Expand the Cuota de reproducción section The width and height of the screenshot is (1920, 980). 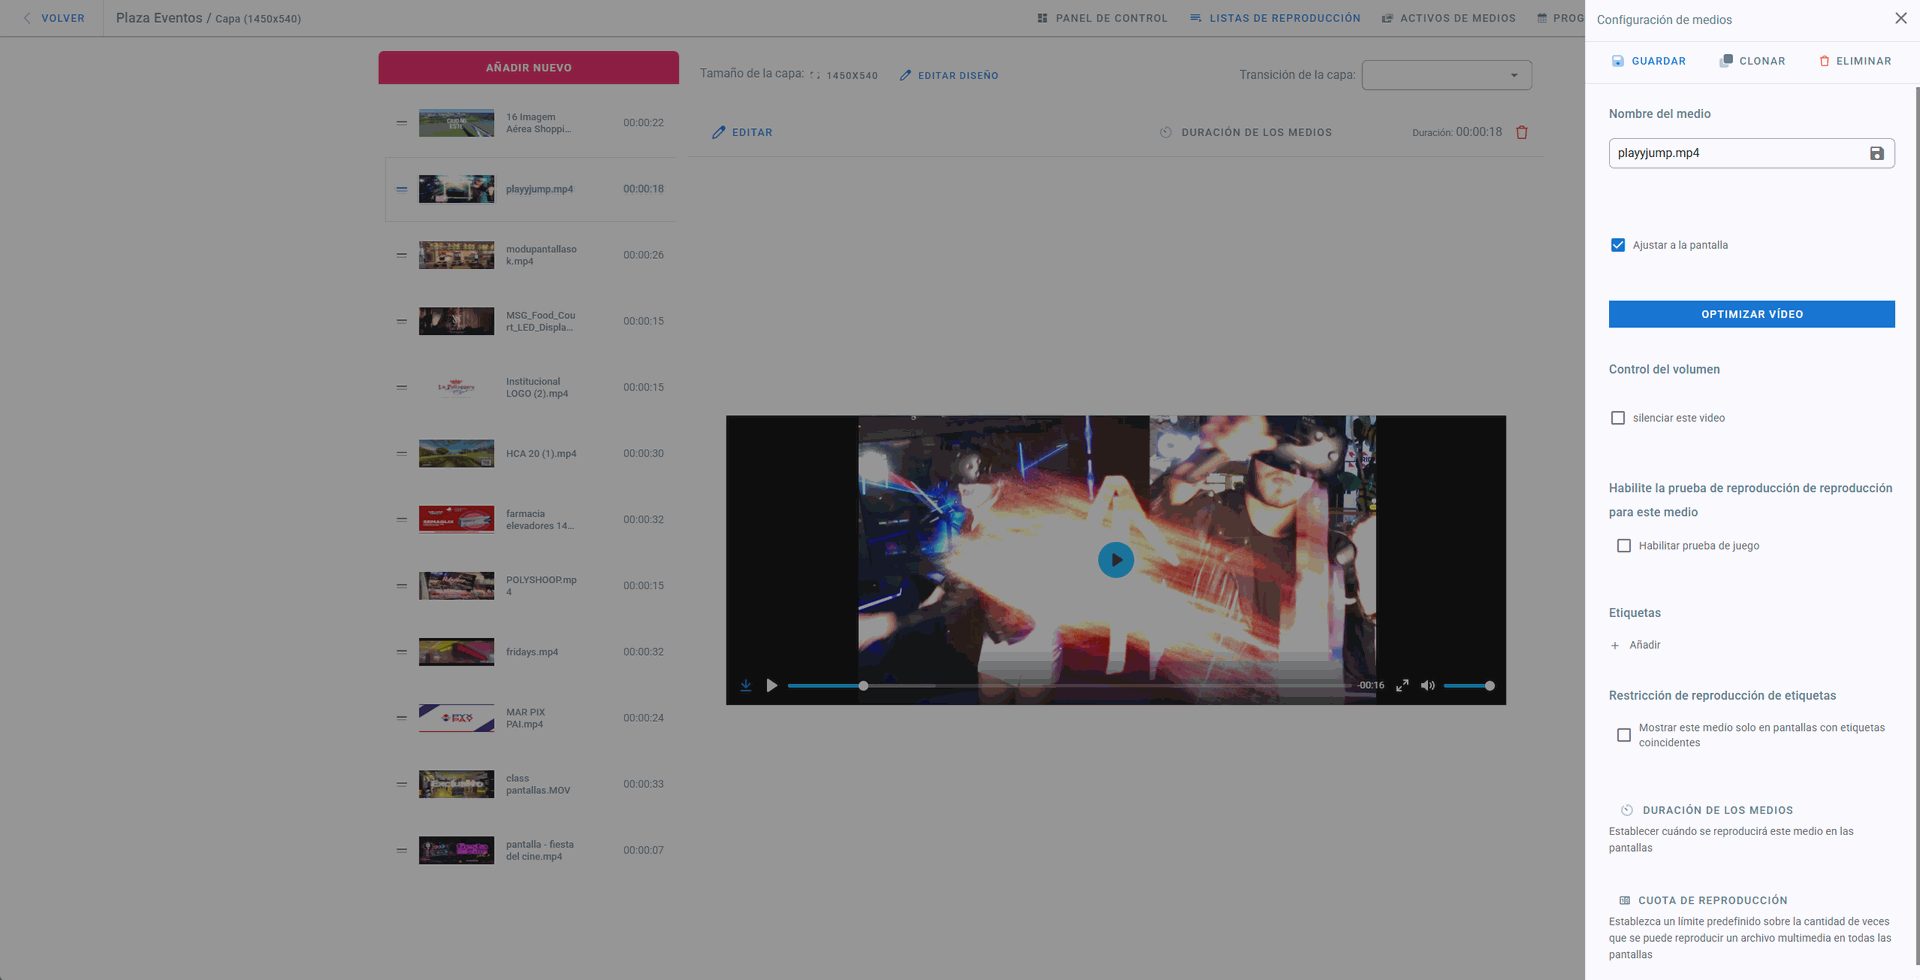pos(1712,900)
